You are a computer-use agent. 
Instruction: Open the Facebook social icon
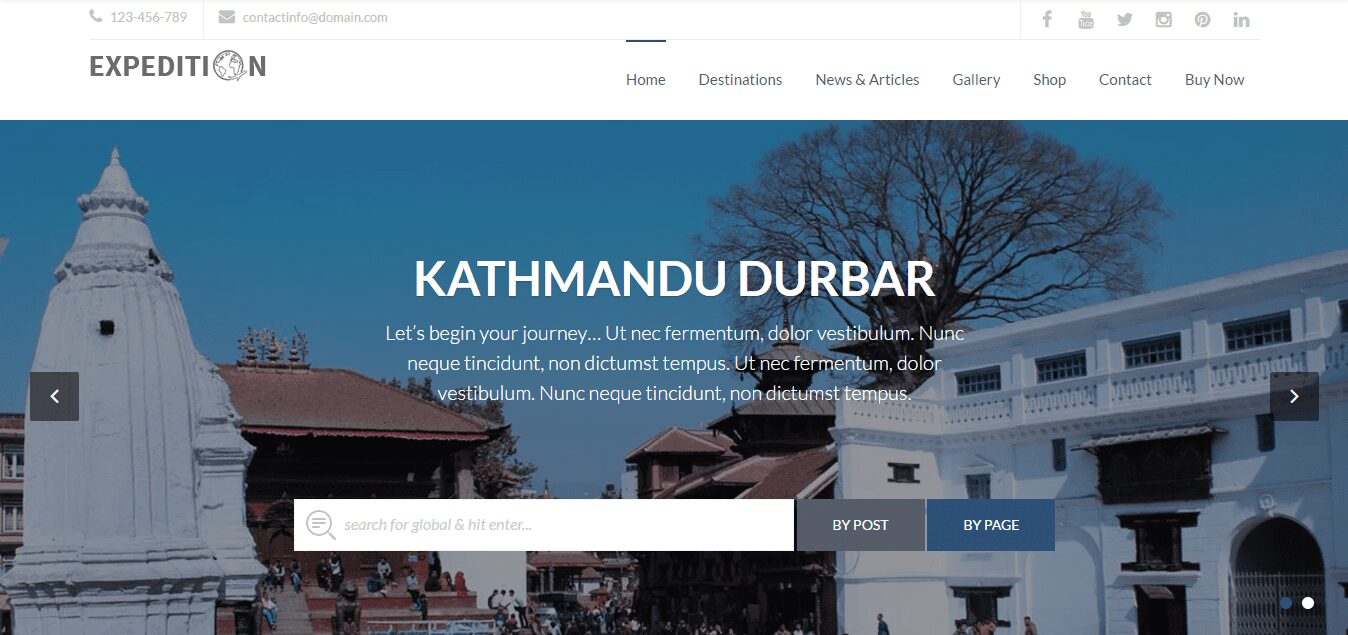coord(1047,19)
